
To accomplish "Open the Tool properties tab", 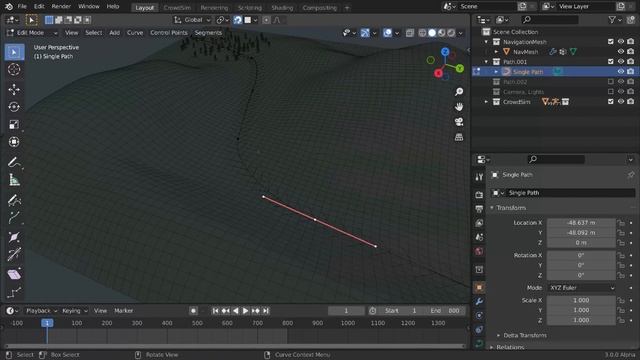I will click(x=479, y=177).
